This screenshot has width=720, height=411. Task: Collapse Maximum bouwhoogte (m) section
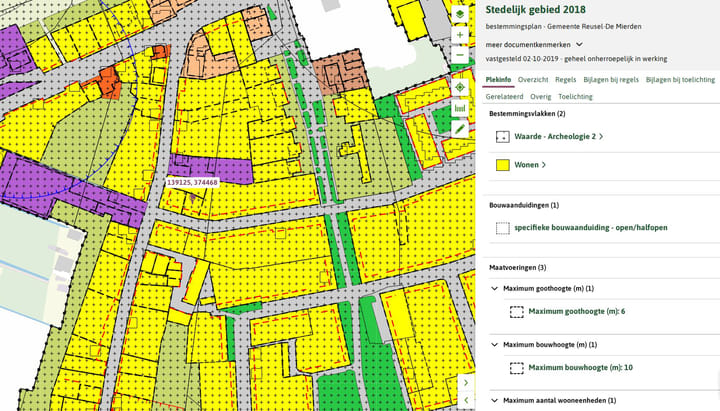494,344
